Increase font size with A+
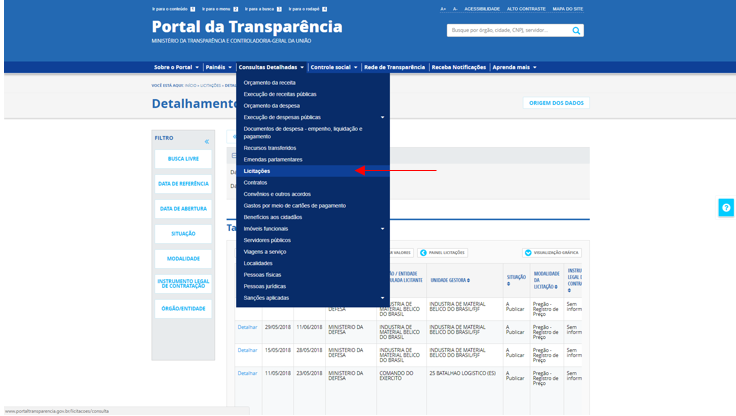Image resolution: width=736 pixels, height=416 pixels. click(443, 8)
